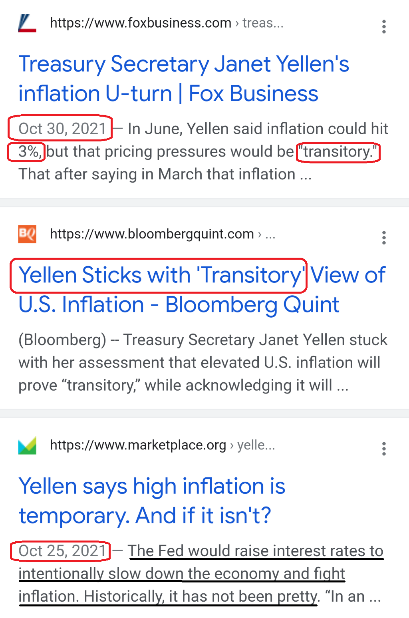The image size is (409, 618).
Task: Open the foxbusiness.com URL link
Action: coord(141,23)
